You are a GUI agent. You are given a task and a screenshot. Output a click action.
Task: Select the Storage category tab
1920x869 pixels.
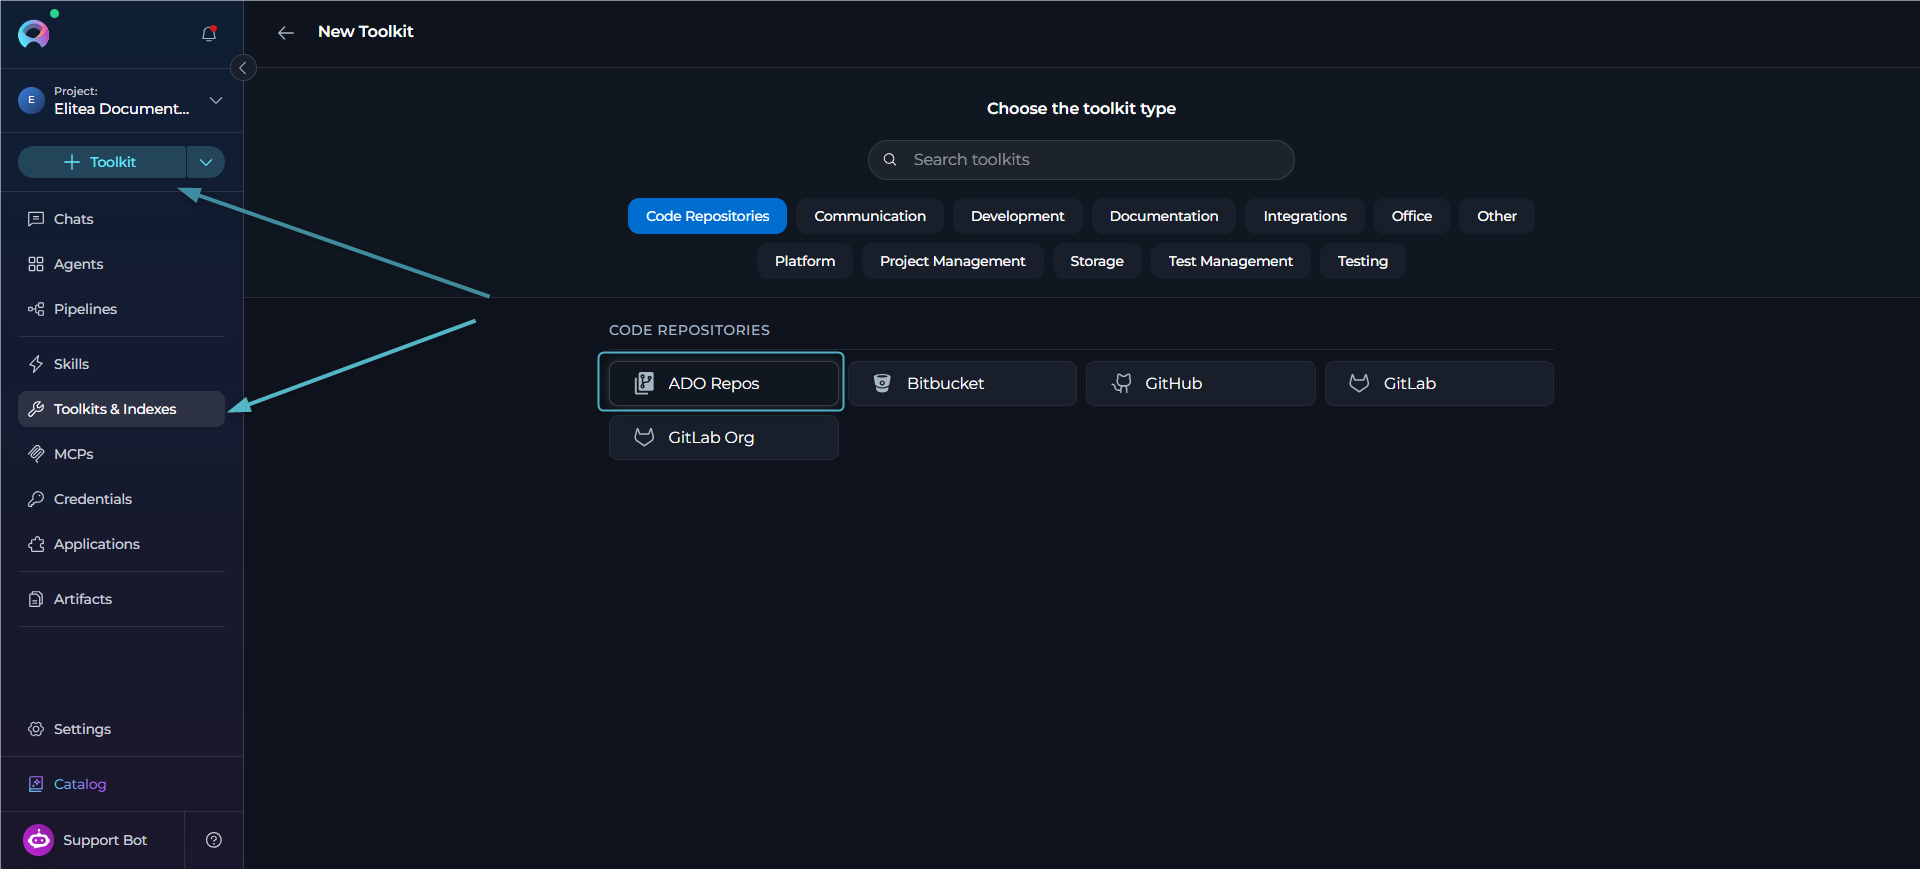[1097, 261]
